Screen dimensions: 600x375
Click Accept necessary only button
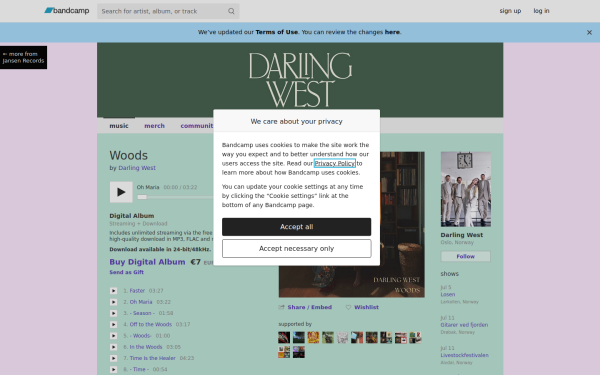pyautogui.click(x=297, y=249)
